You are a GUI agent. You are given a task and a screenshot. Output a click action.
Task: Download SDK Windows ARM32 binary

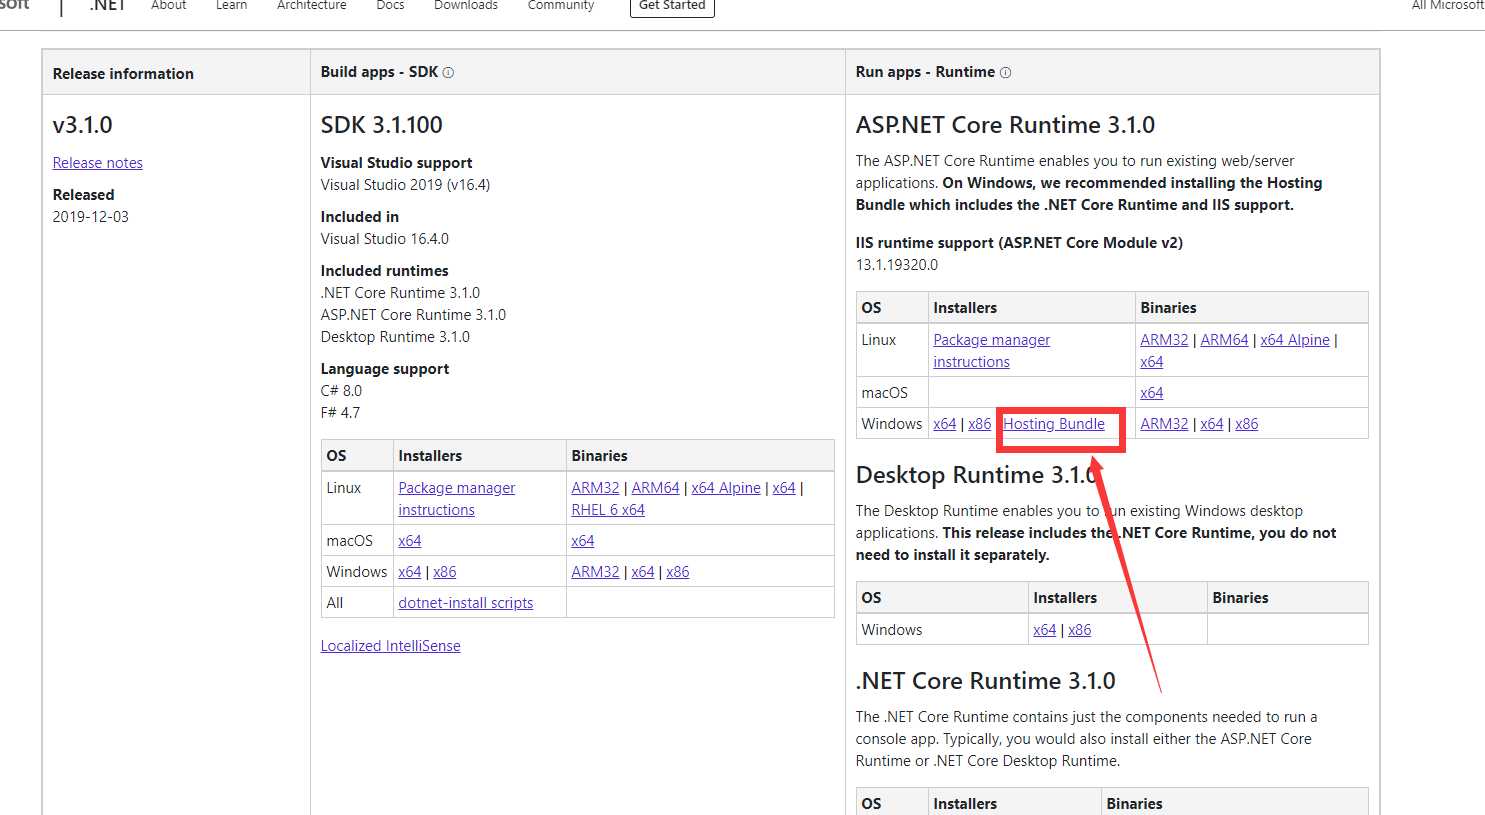[x=596, y=572]
